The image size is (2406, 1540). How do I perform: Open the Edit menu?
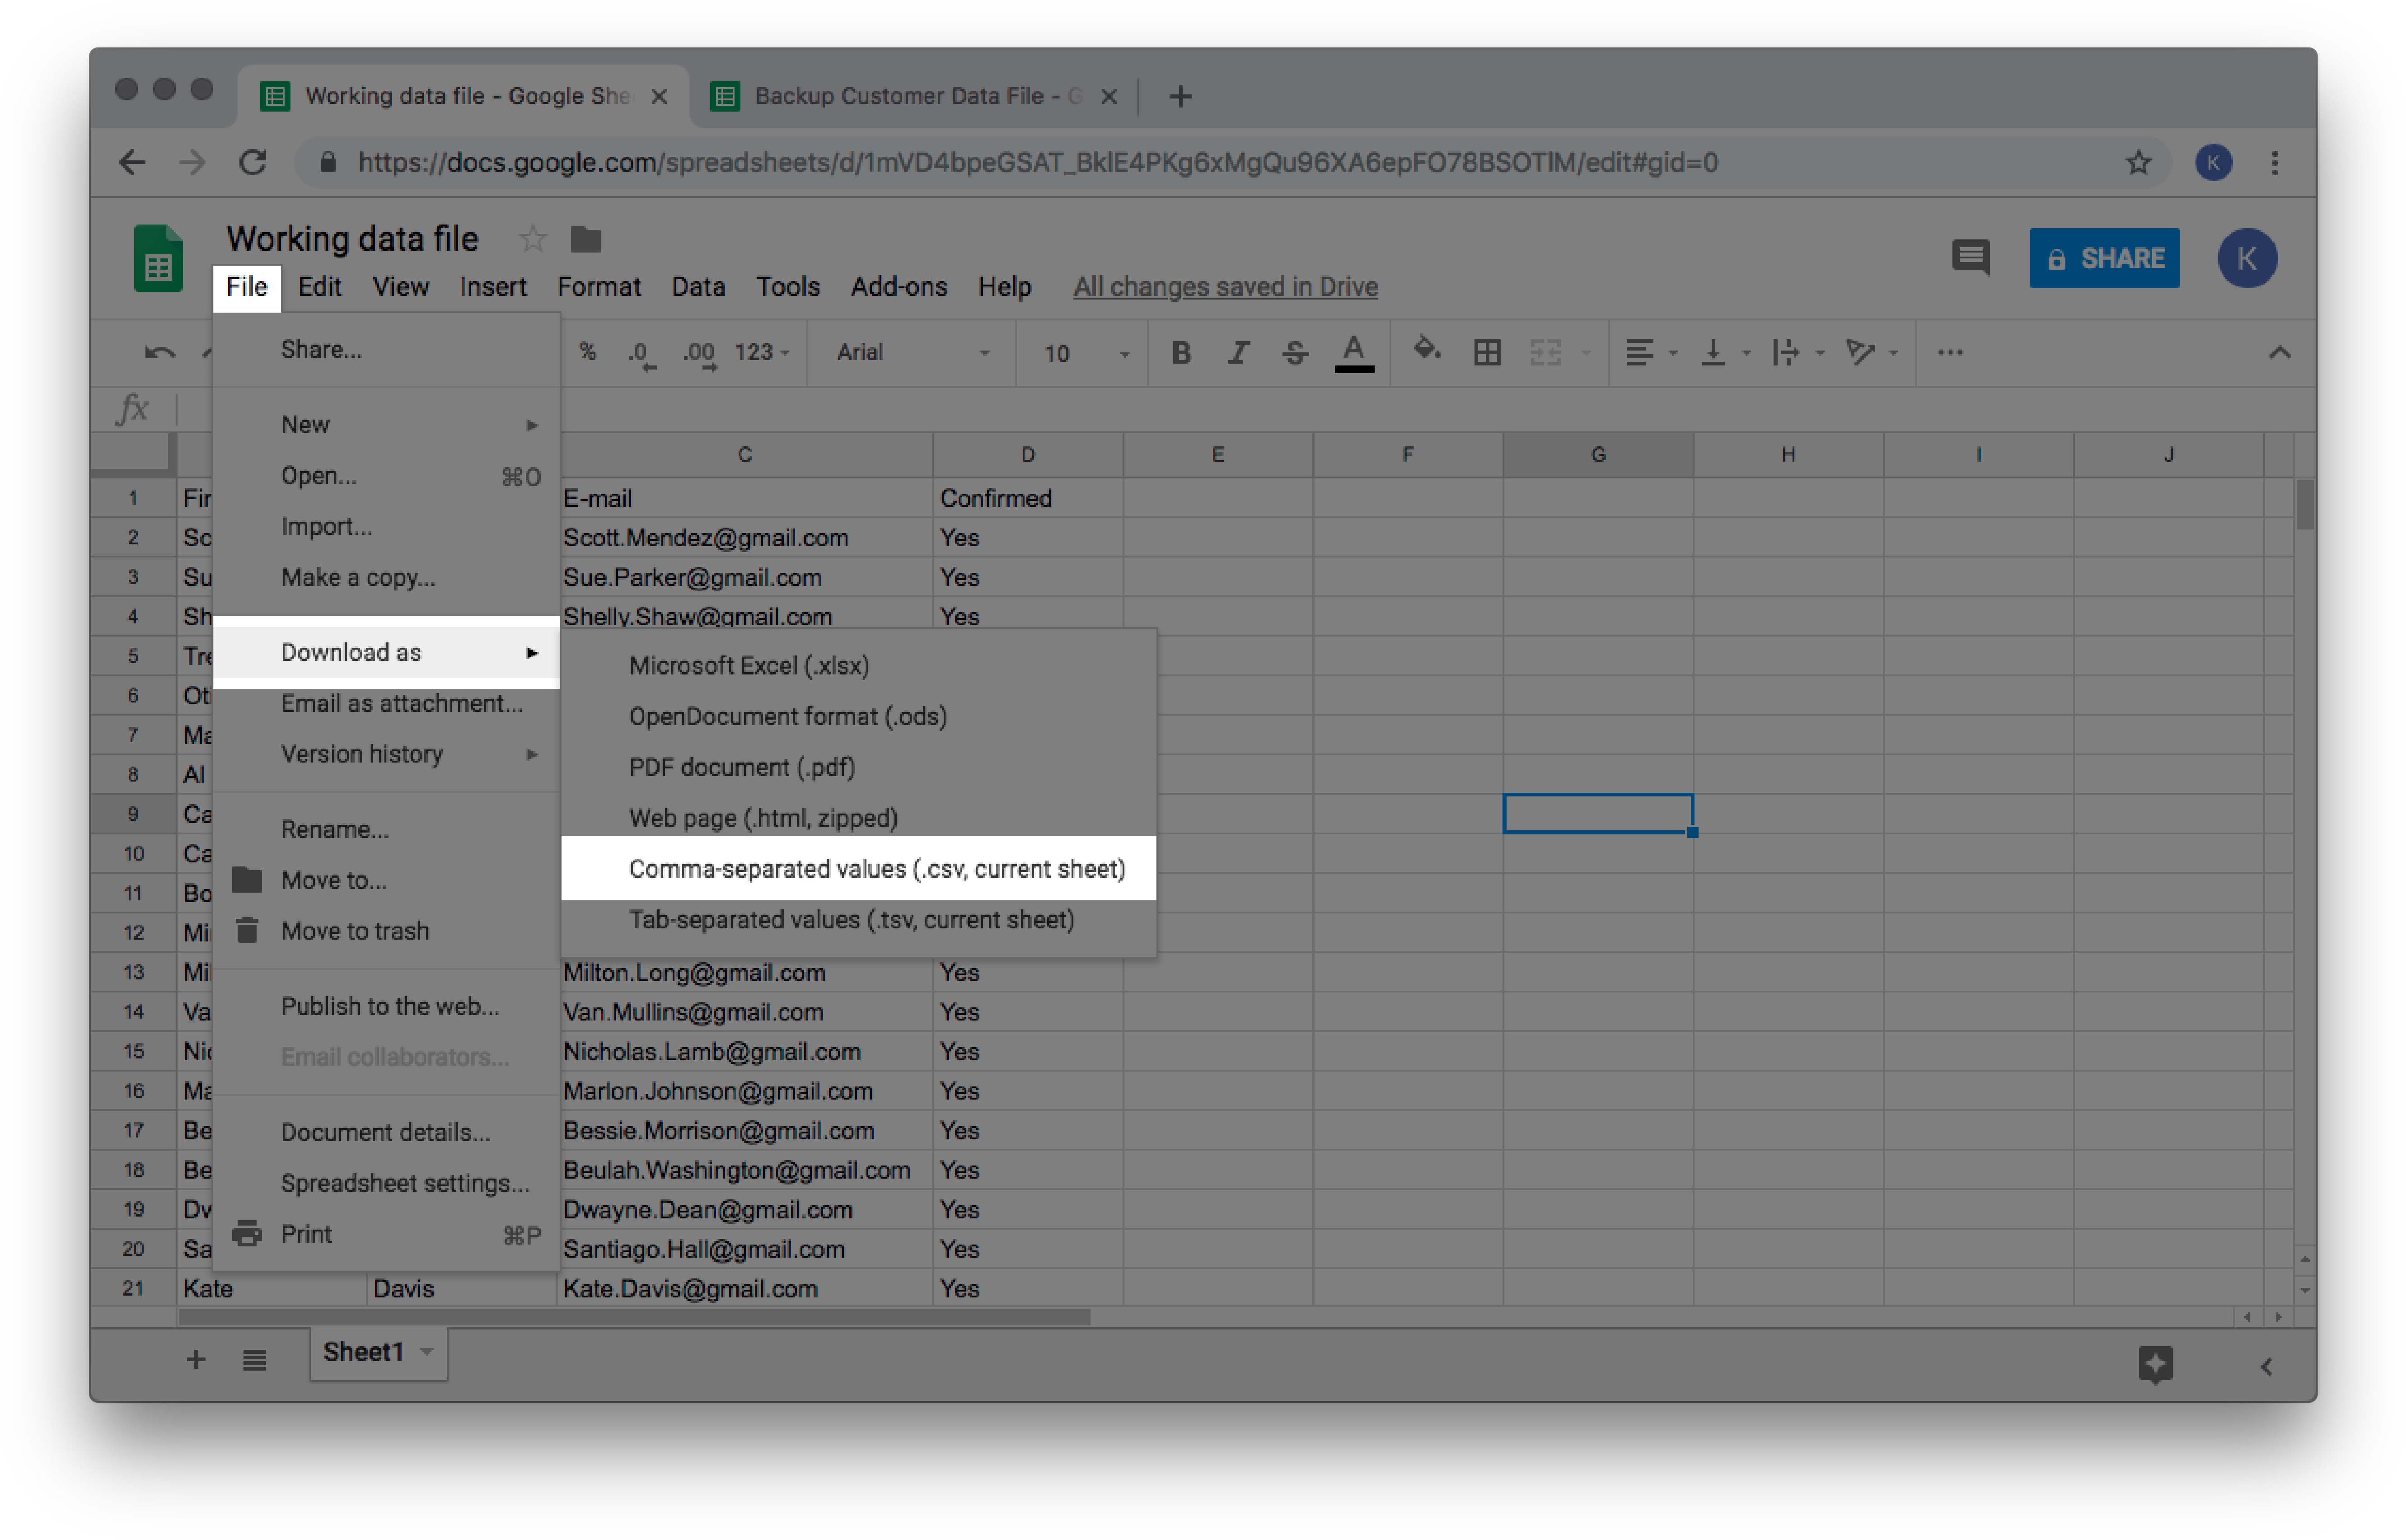[319, 287]
